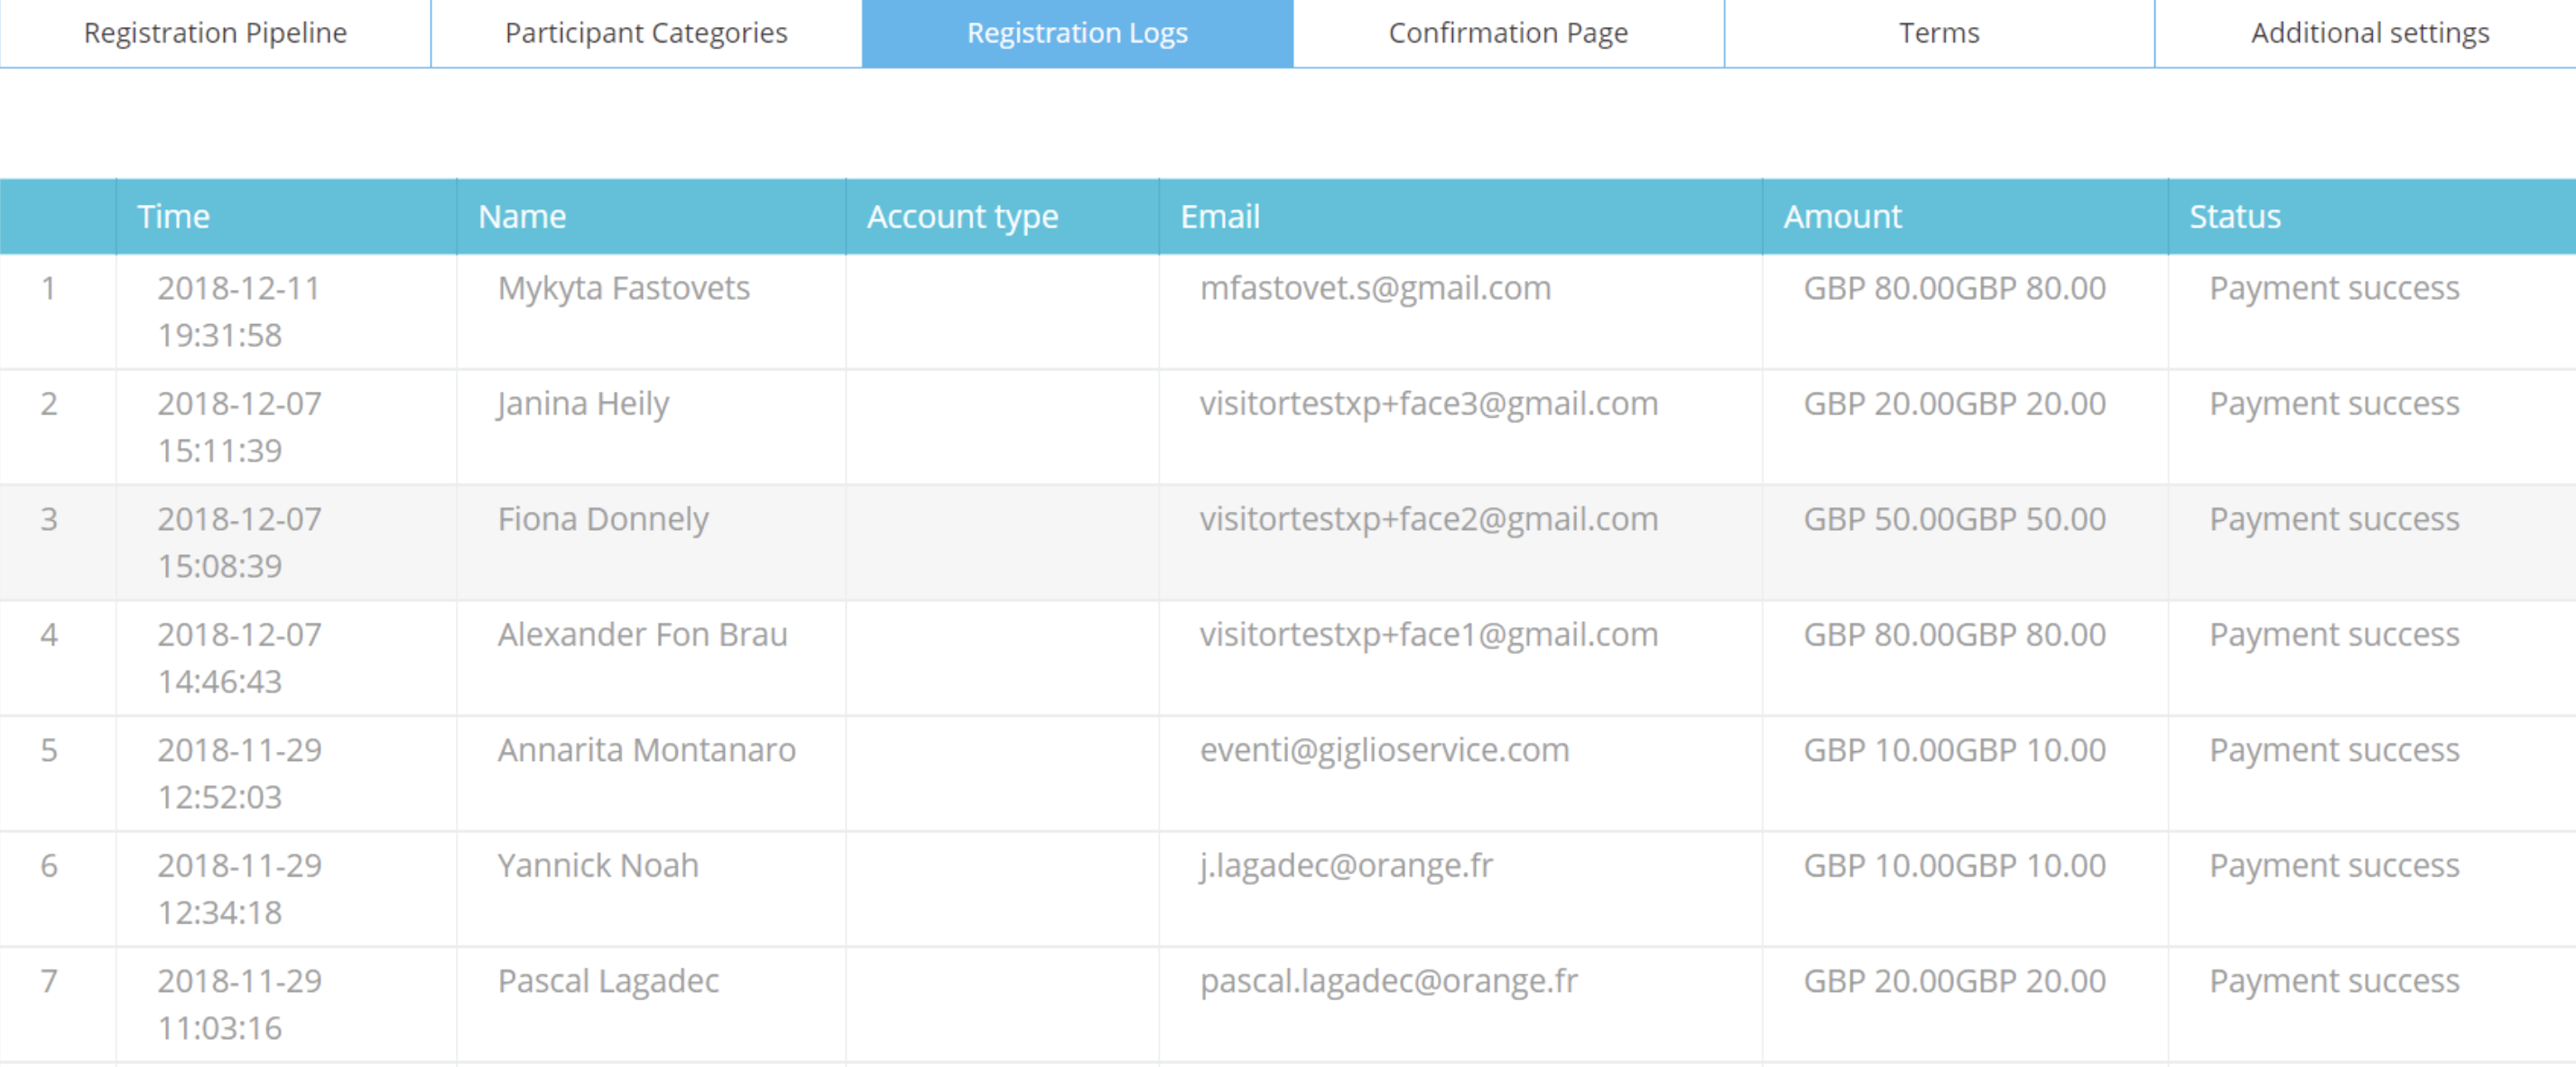Select the name Fiona Donnely
Image resolution: width=2576 pixels, height=1067 pixels.
[603, 519]
